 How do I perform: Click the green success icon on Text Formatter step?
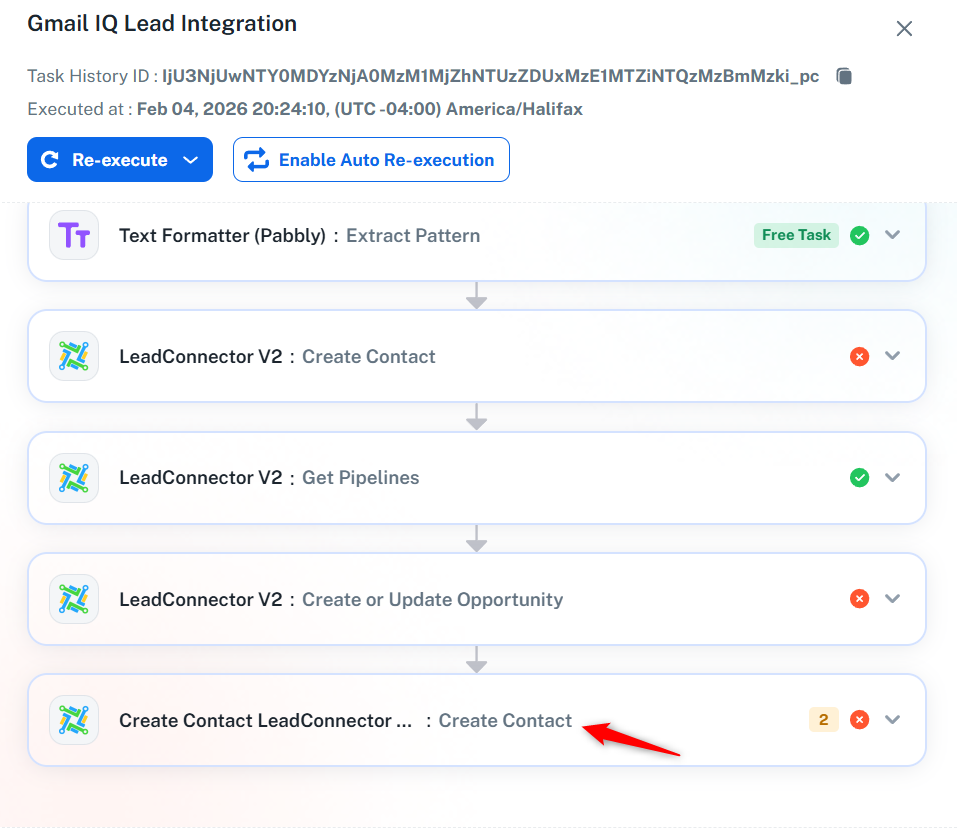pos(859,236)
